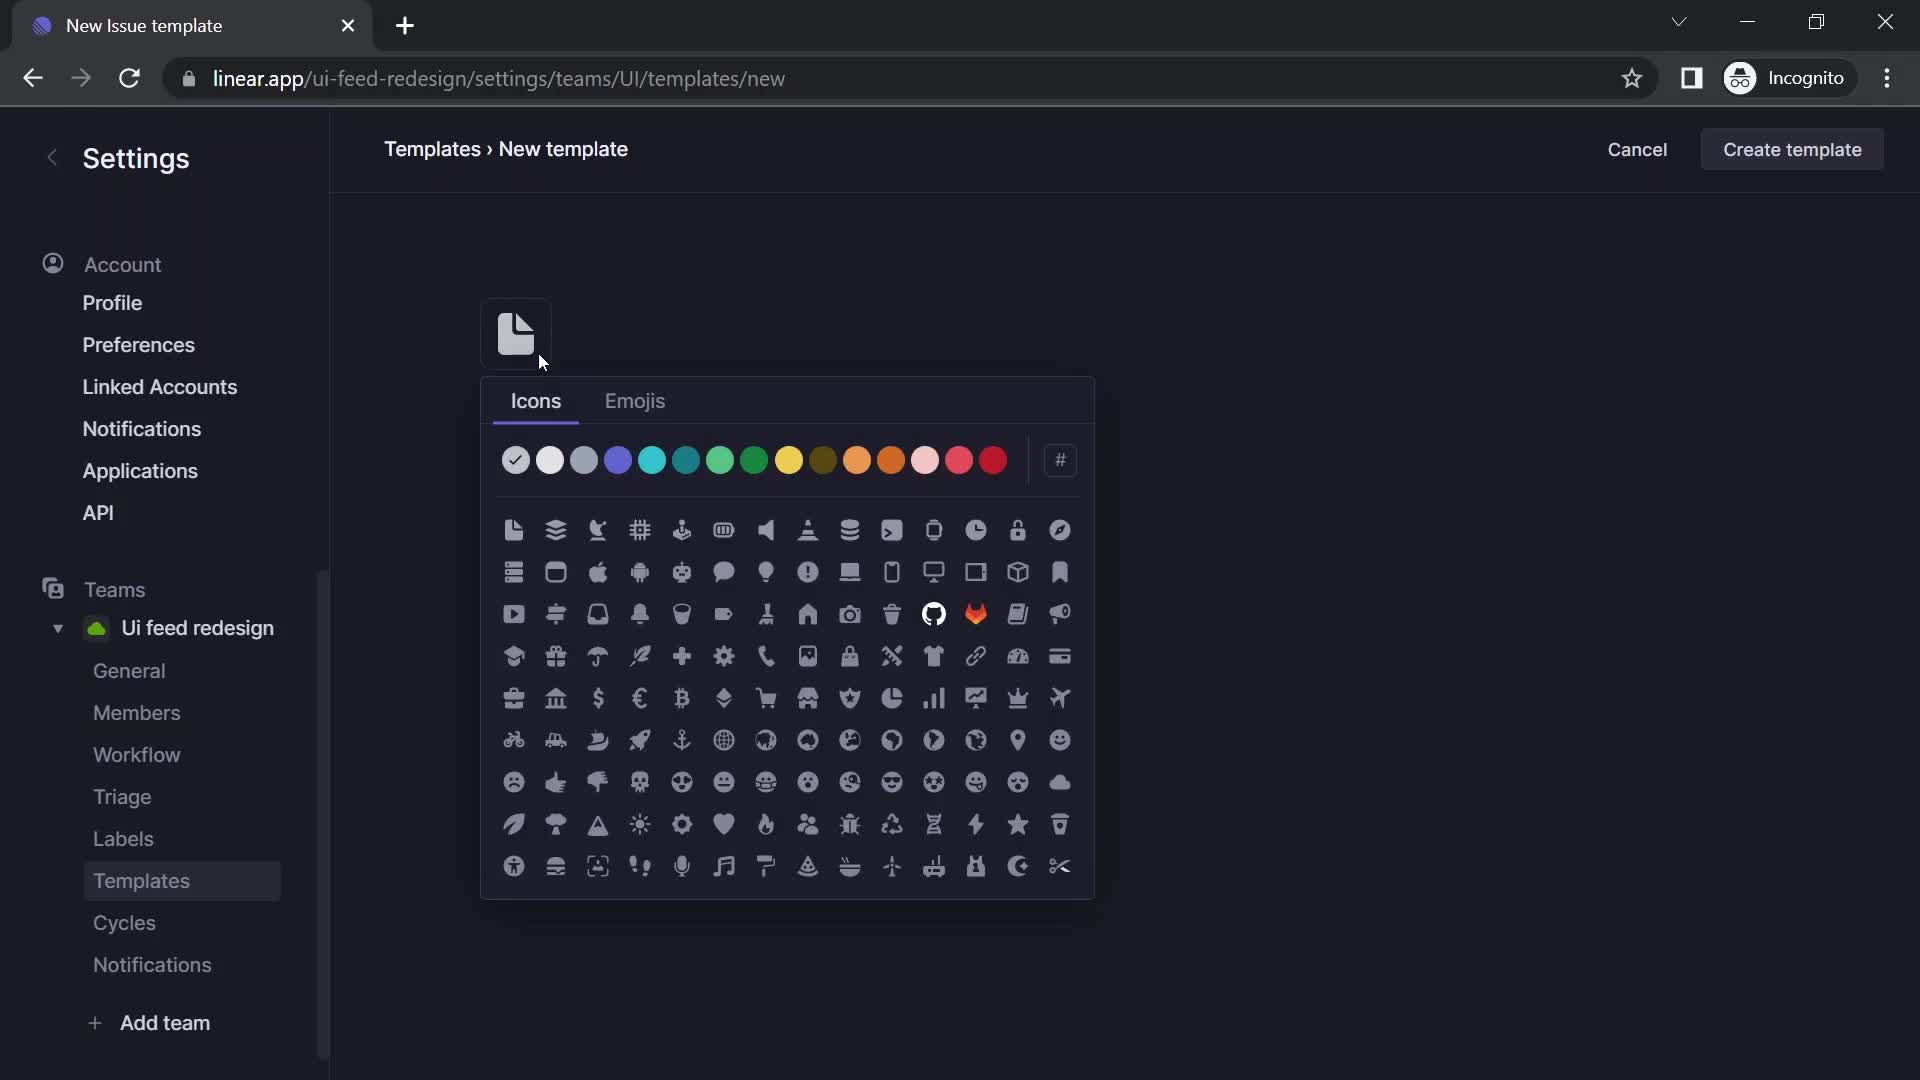This screenshot has height=1080, width=1920.
Task: Expand the Ui feed redesign team
Action: tap(58, 628)
